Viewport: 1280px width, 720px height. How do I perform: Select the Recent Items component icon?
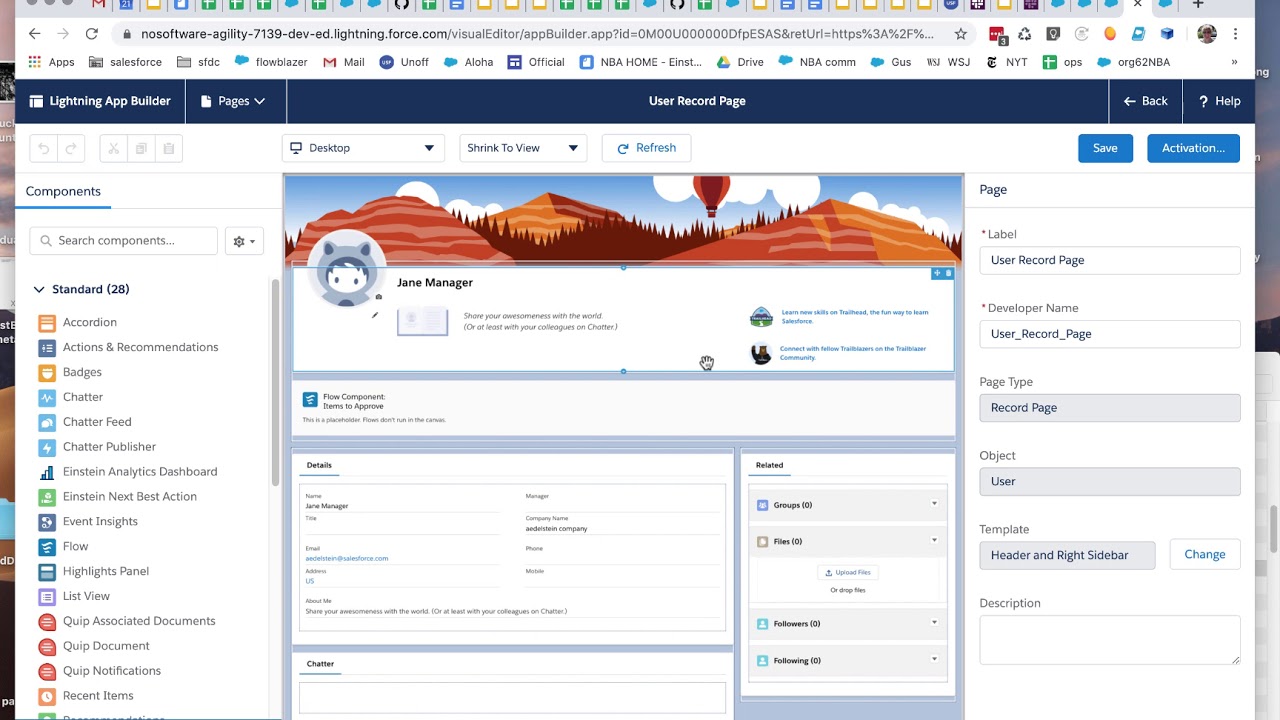point(46,696)
